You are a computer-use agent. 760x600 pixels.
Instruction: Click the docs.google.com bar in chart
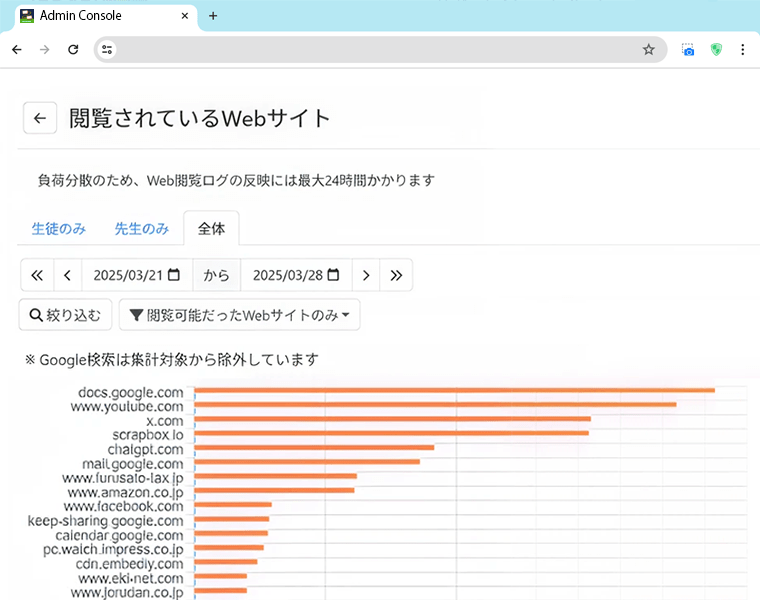(x=454, y=390)
